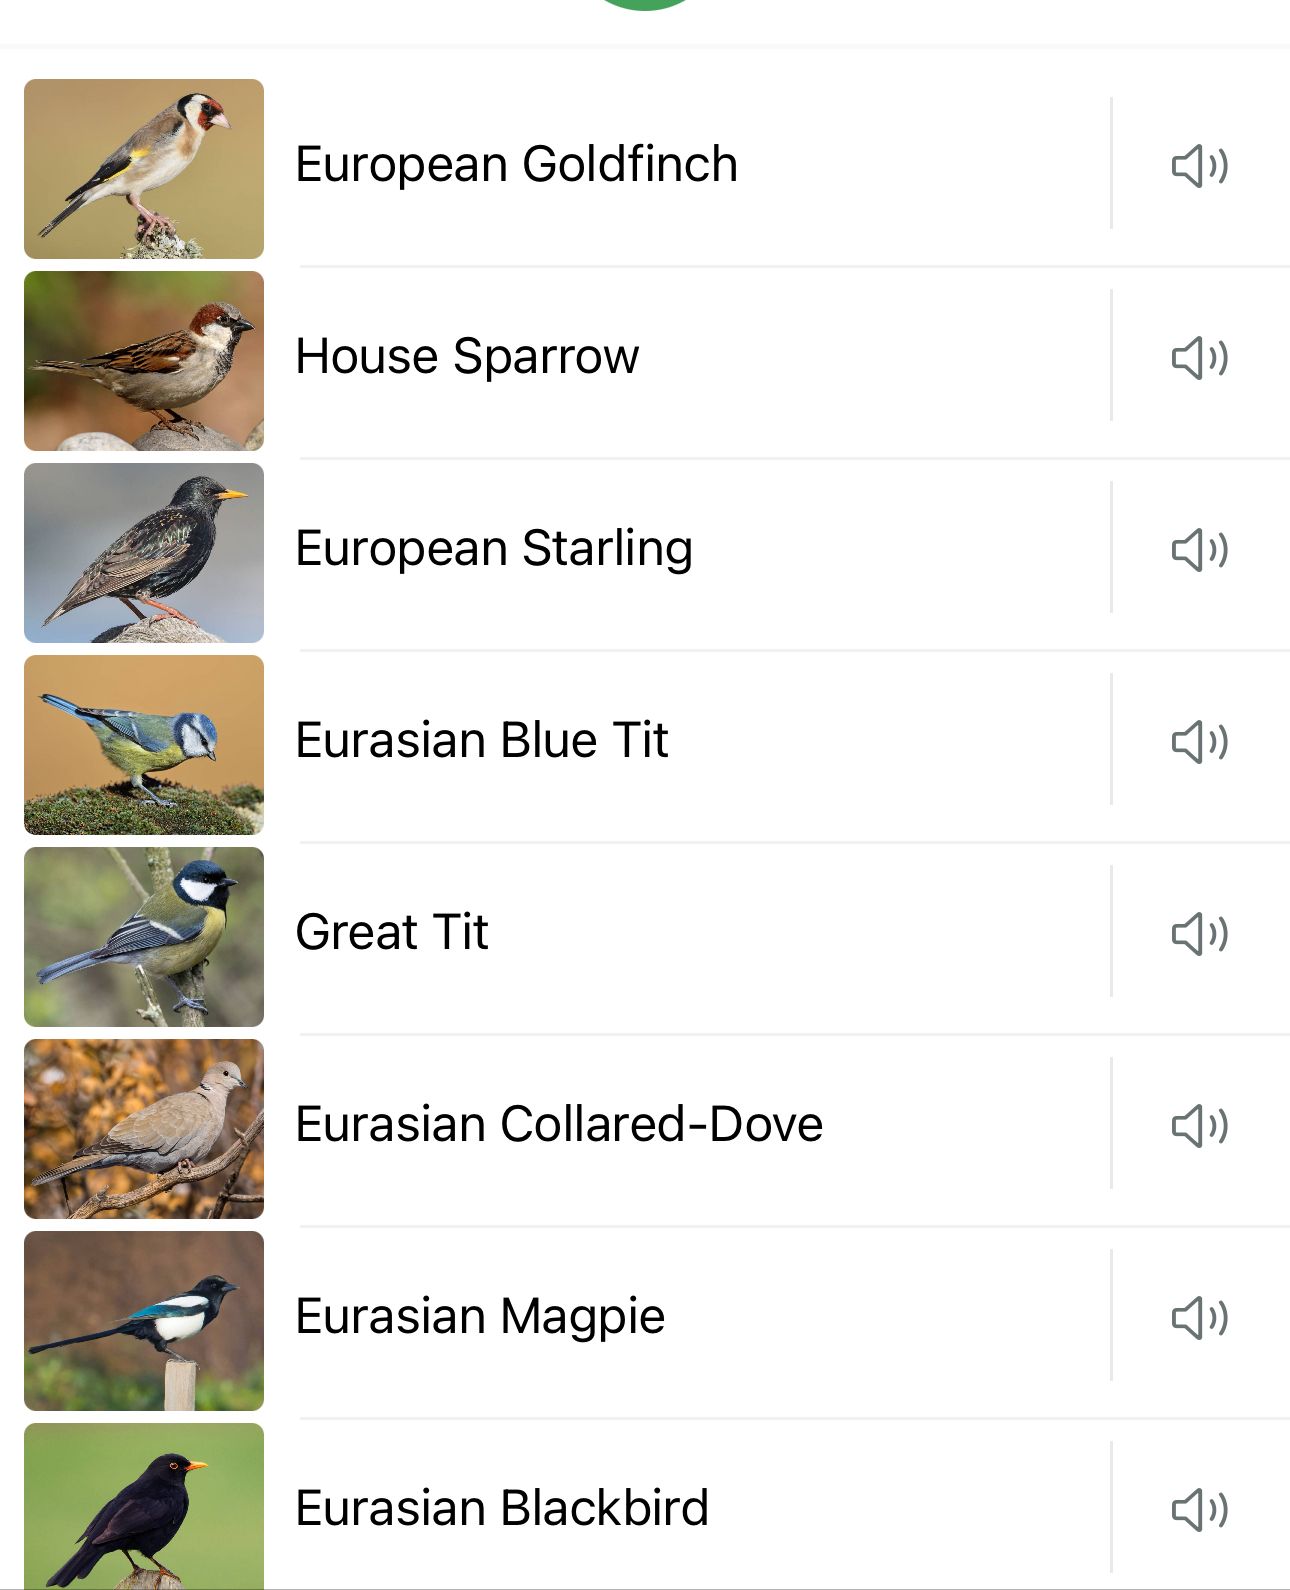Open the Eurasian Blackbird photo
This screenshot has height=1590, width=1290.
coord(144,1506)
